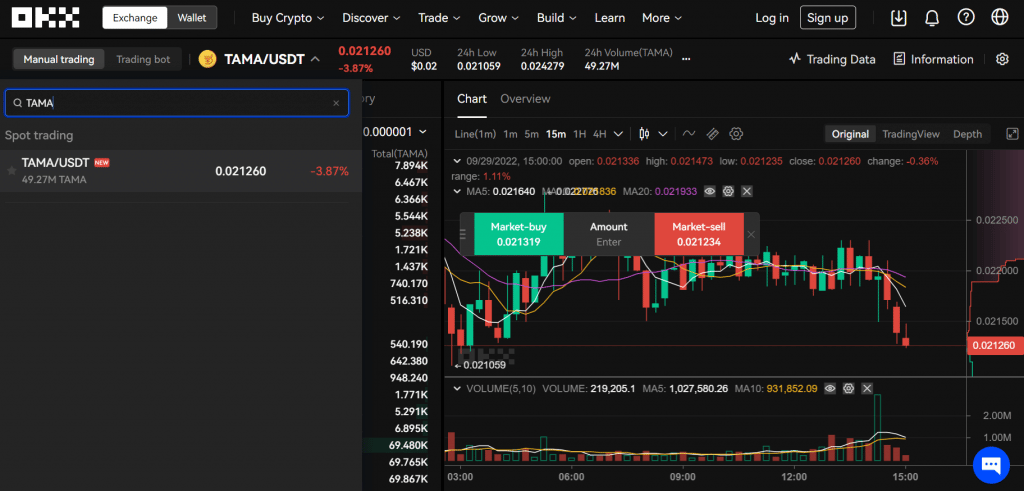Switch chart to Original view
1024x491 pixels.
pos(850,134)
